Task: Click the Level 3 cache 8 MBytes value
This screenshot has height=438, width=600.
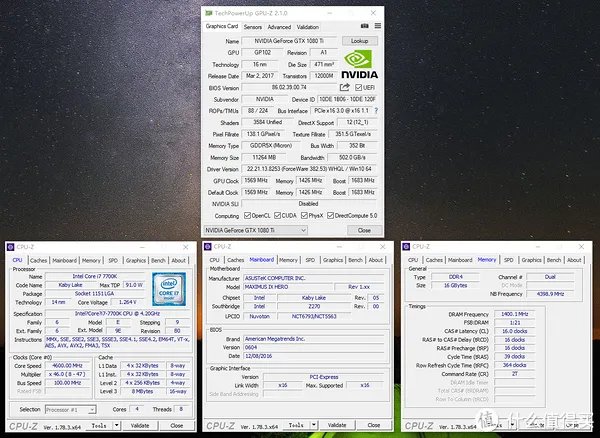Action: pyautogui.click(x=143, y=391)
